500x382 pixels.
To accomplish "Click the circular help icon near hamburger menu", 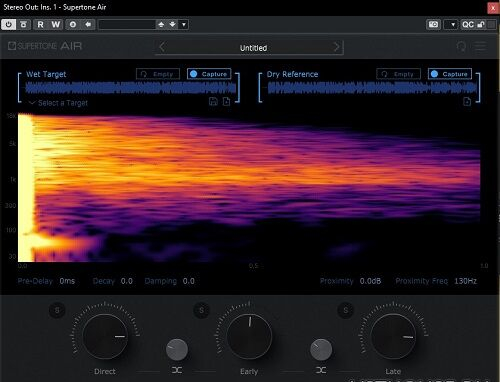I will click(x=461, y=46).
